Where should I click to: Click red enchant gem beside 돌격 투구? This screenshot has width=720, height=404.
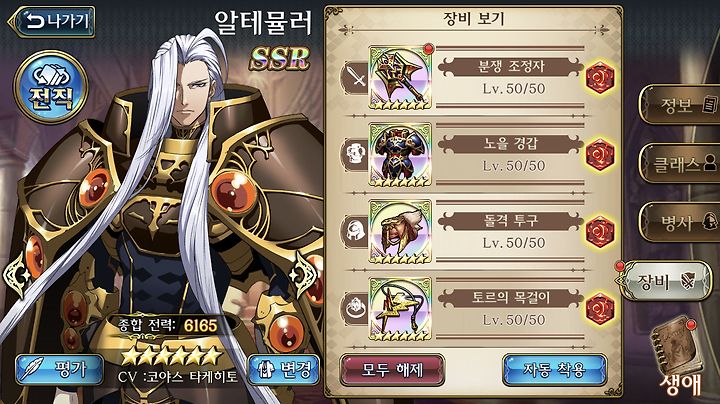click(600, 233)
